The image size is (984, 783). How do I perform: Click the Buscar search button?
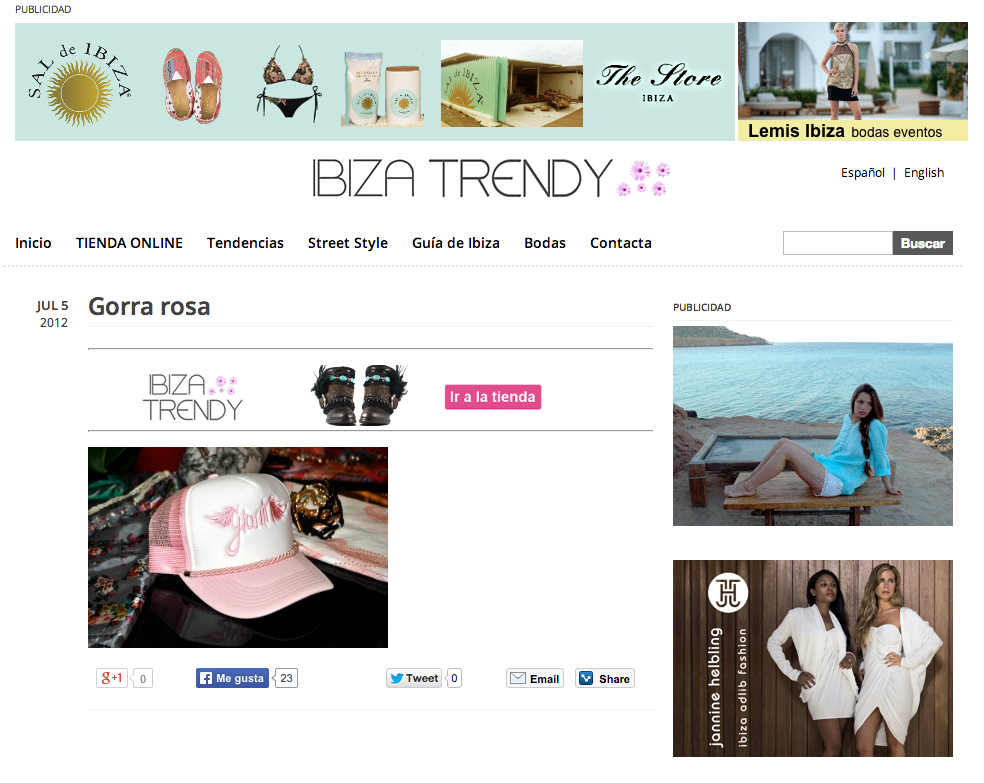click(x=922, y=243)
